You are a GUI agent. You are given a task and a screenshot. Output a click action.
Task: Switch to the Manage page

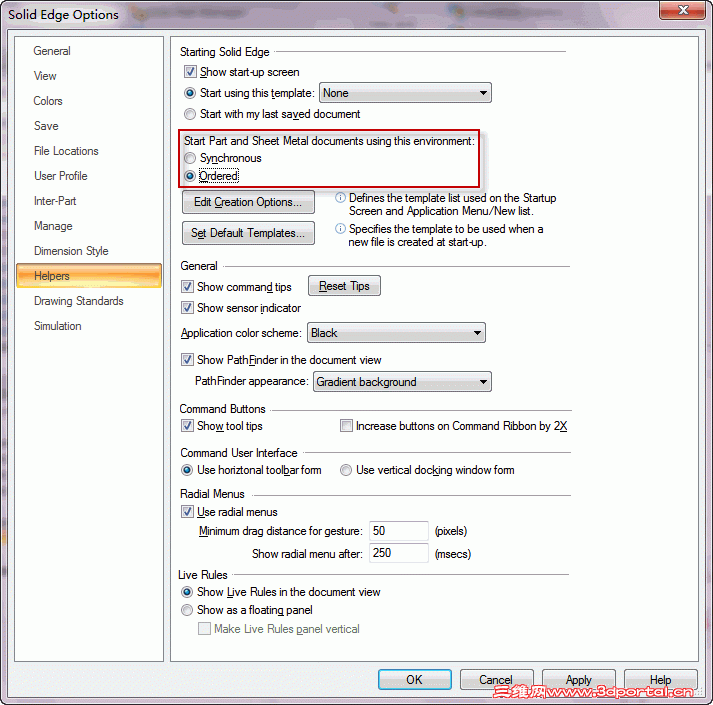point(53,226)
